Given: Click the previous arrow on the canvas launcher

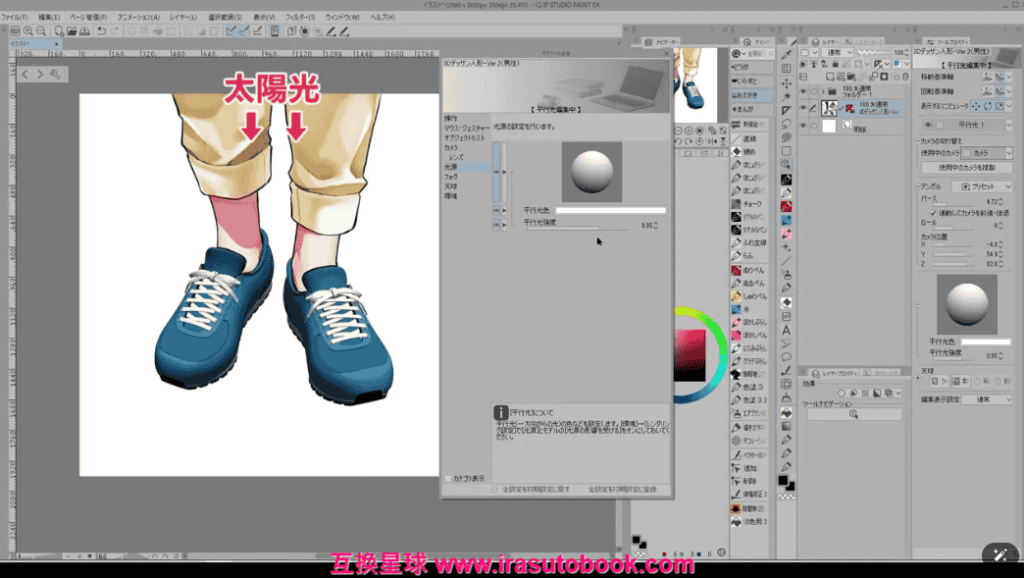Looking at the screenshot, I should coord(26,74).
